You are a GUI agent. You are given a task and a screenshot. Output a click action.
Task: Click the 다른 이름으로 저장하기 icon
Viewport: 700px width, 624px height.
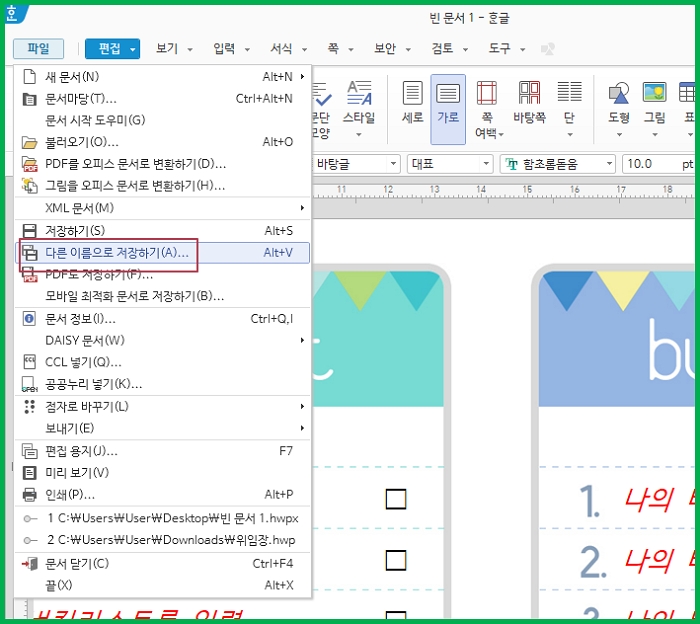(x=29, y=253)
